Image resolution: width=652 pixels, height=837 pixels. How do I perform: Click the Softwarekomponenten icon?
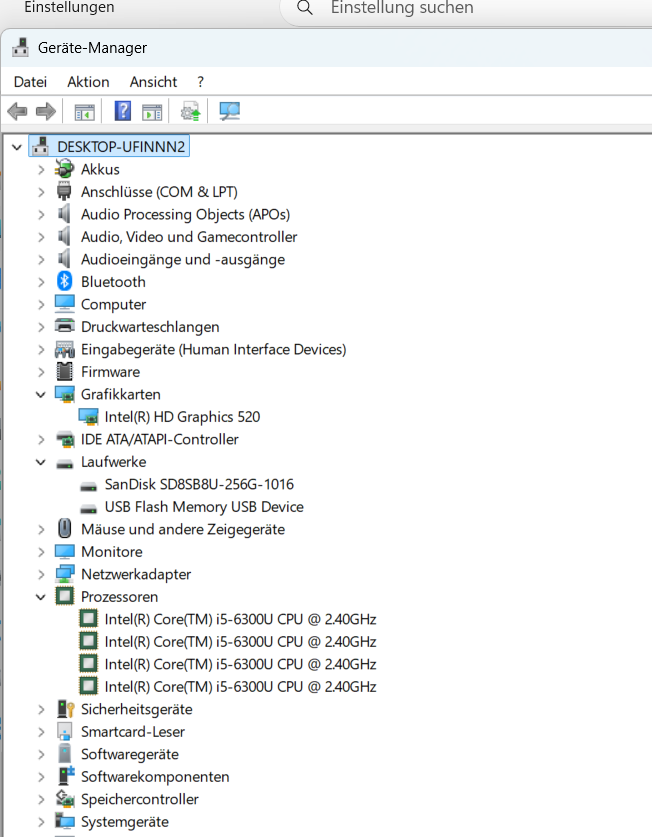[65, 776]
